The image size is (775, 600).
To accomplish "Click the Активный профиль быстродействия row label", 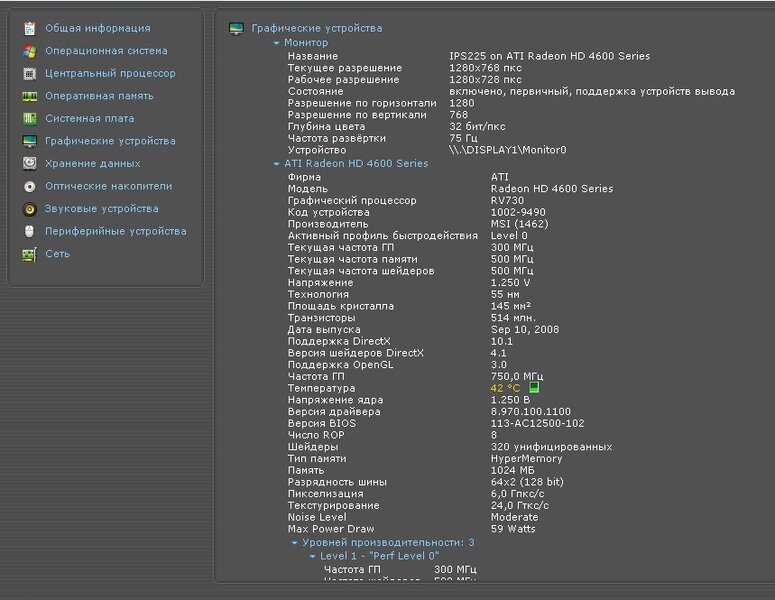I will click(x=383, y=235).
